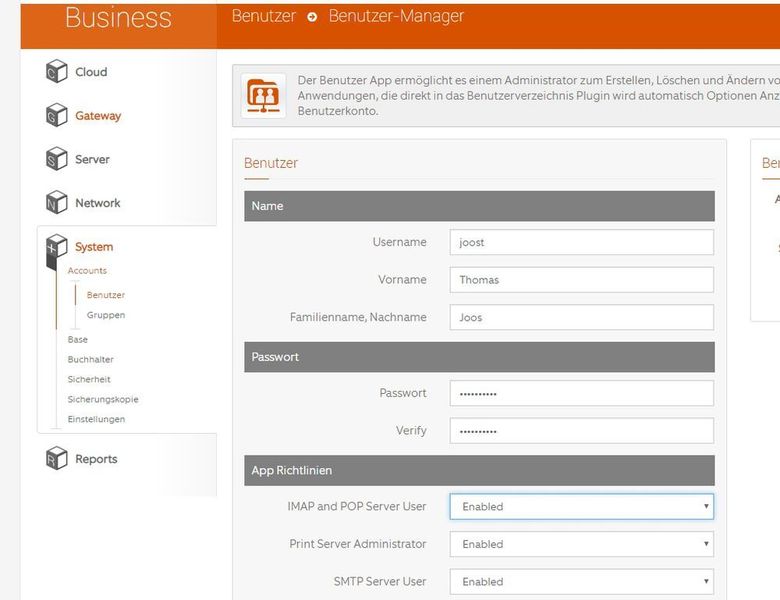Image resolution: width=780 pixels, height=600 pixels.
Task: Open the Print Server Administrator dropdown
Action: (581, 544)
